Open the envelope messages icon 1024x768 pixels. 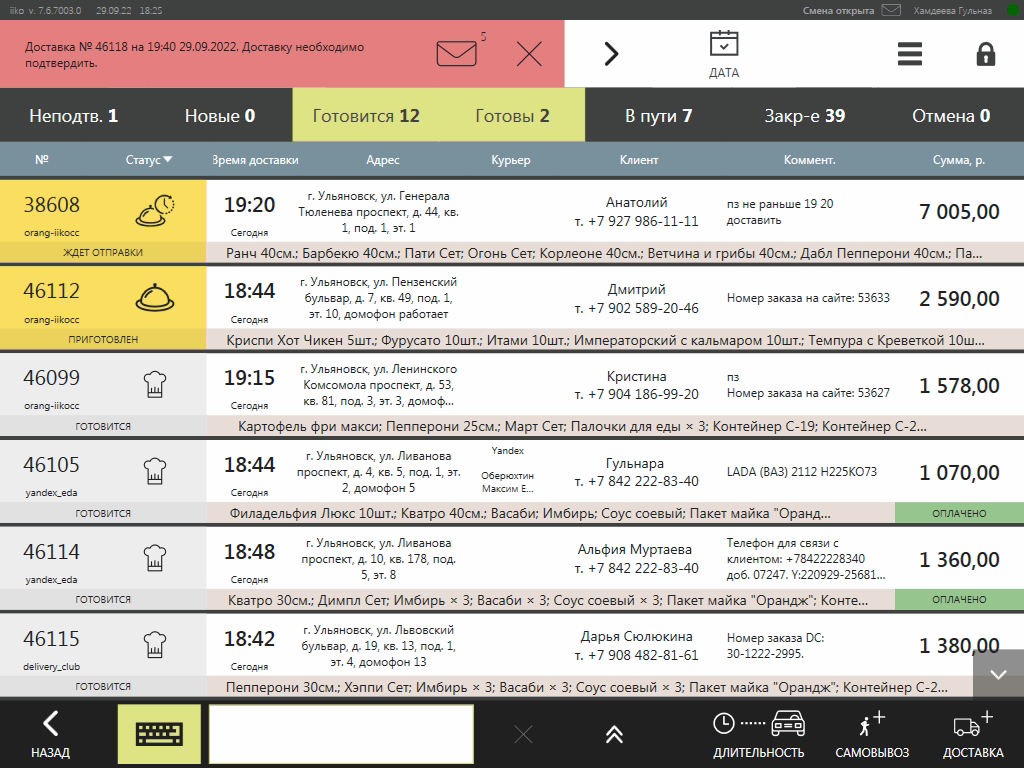point(457,53)
